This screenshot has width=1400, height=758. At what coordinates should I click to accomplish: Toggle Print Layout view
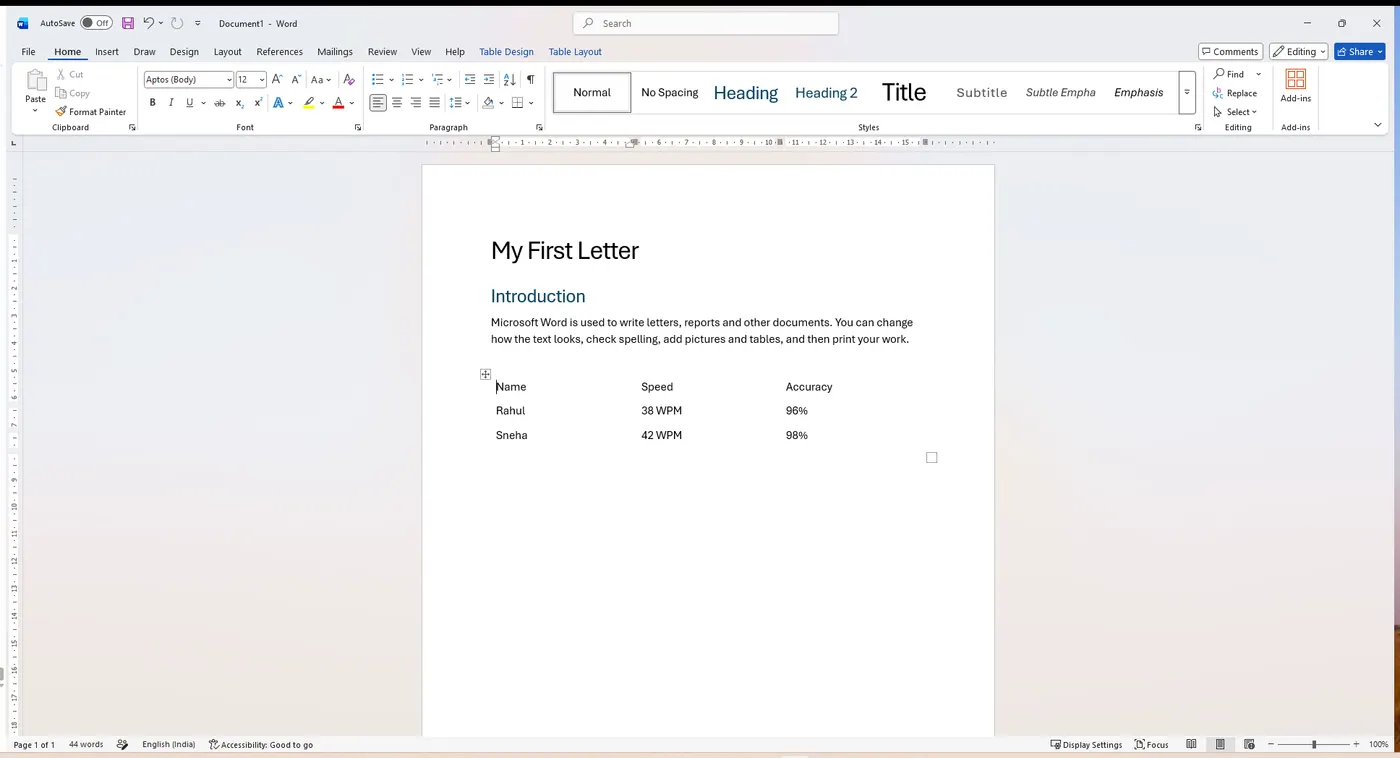pyautogui.click(x=1220, y=744)
